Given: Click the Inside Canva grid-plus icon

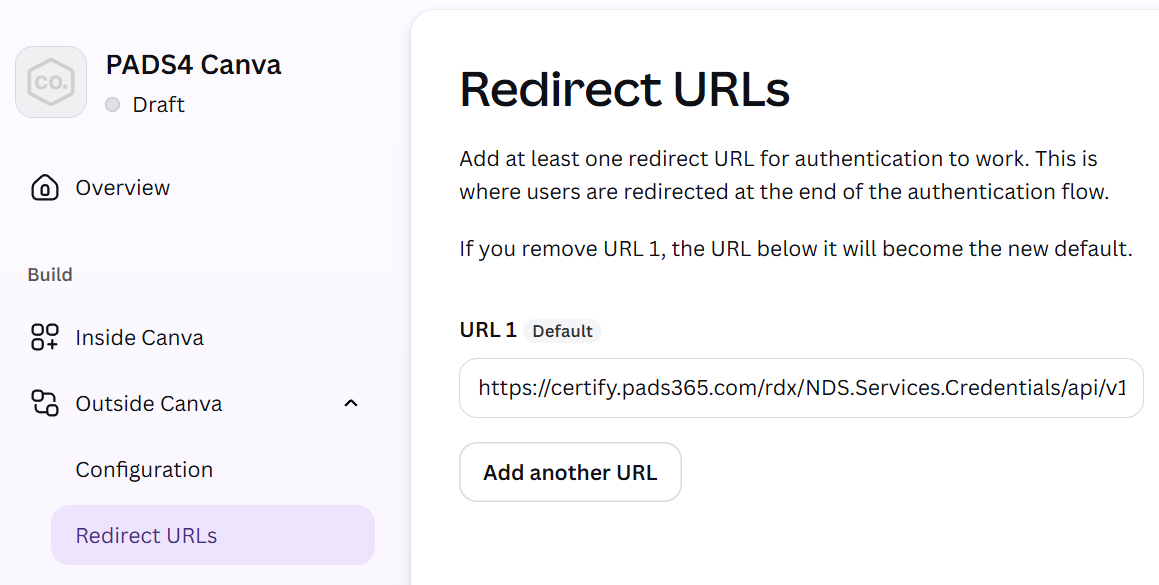Looking at the screenshot, I should (44, 337).
